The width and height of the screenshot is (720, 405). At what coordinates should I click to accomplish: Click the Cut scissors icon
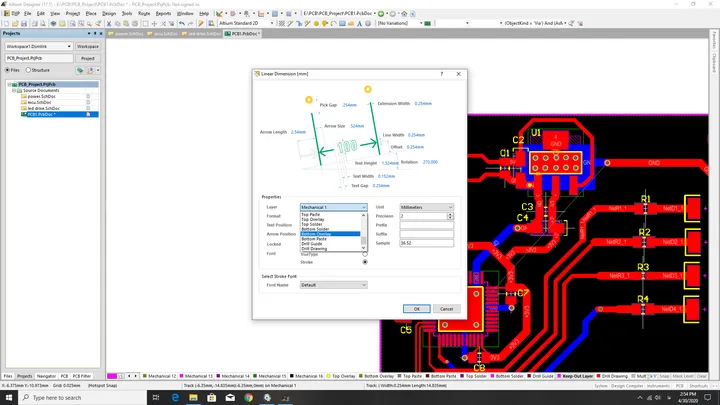[x=109, y=23]
